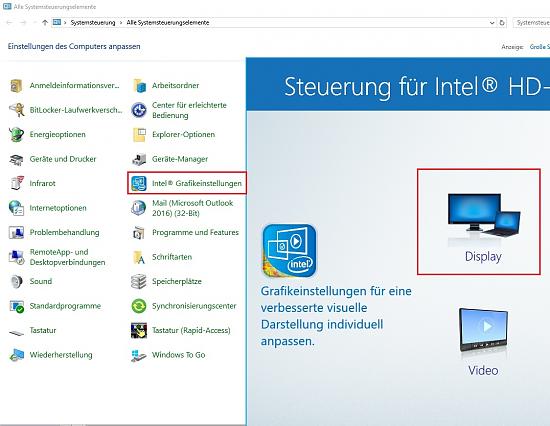Viewport: 550px width, 426px height.
Task: Open the Synchronisierungscenter green icon
Action: (139, 306)
